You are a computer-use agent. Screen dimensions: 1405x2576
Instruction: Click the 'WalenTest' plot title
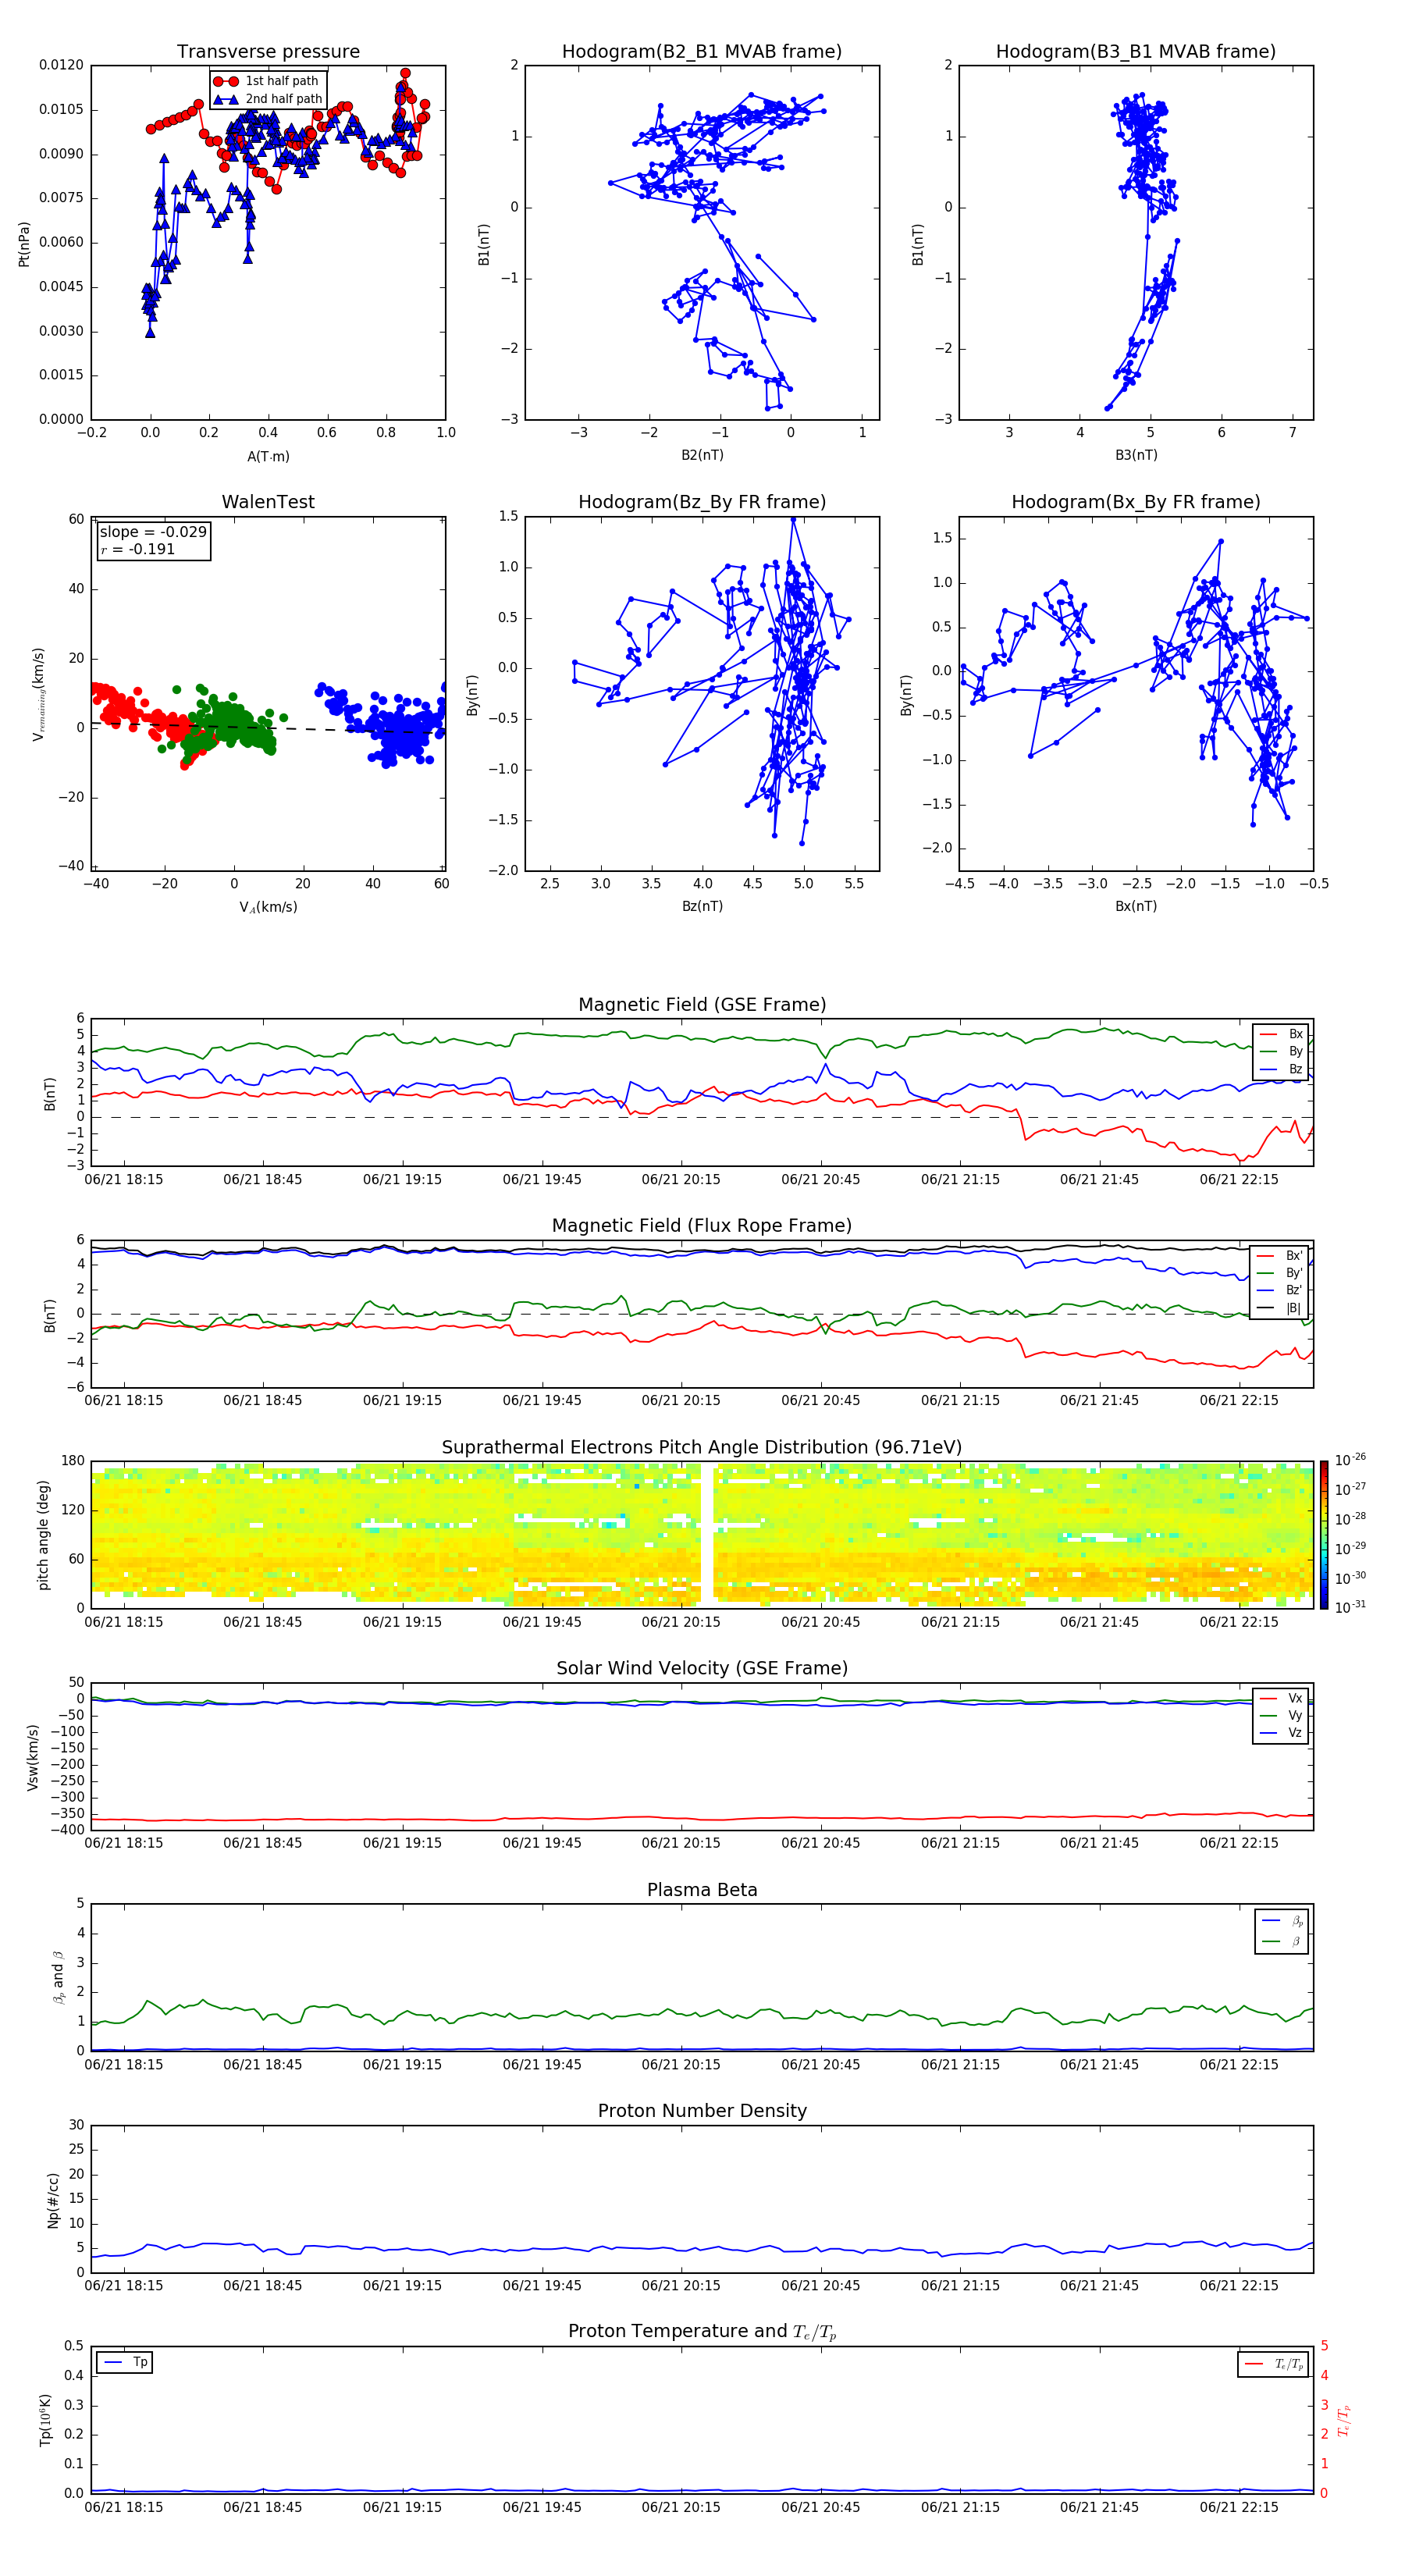point(268,502)
